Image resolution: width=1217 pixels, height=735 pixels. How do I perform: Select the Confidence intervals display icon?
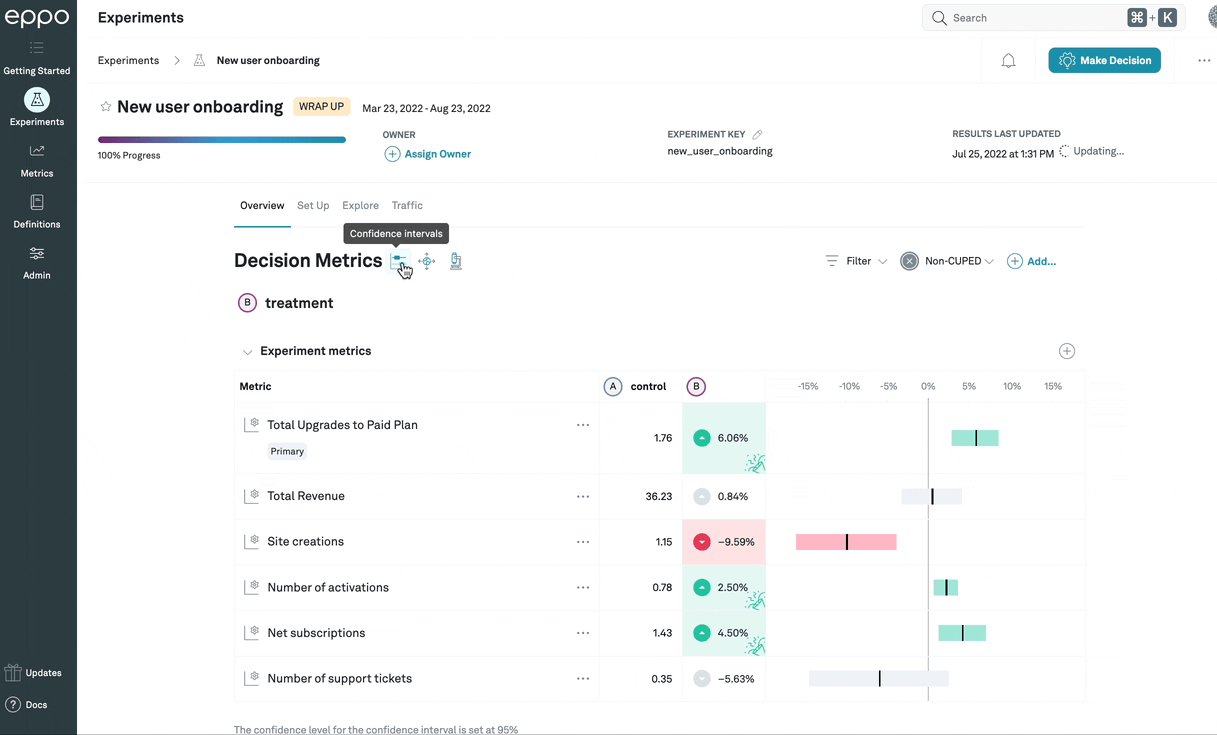[399, 261]
